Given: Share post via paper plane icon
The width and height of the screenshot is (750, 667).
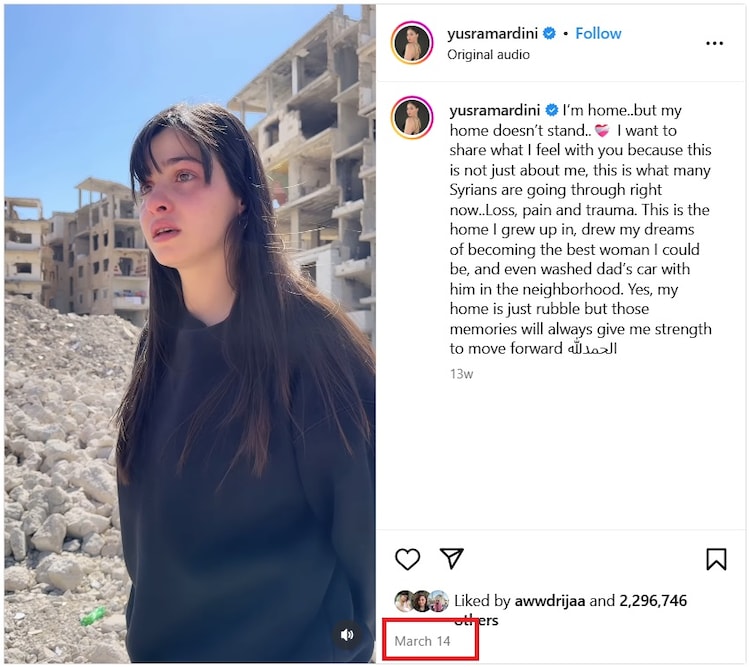Looking at the screenshot, I should 452,558.
